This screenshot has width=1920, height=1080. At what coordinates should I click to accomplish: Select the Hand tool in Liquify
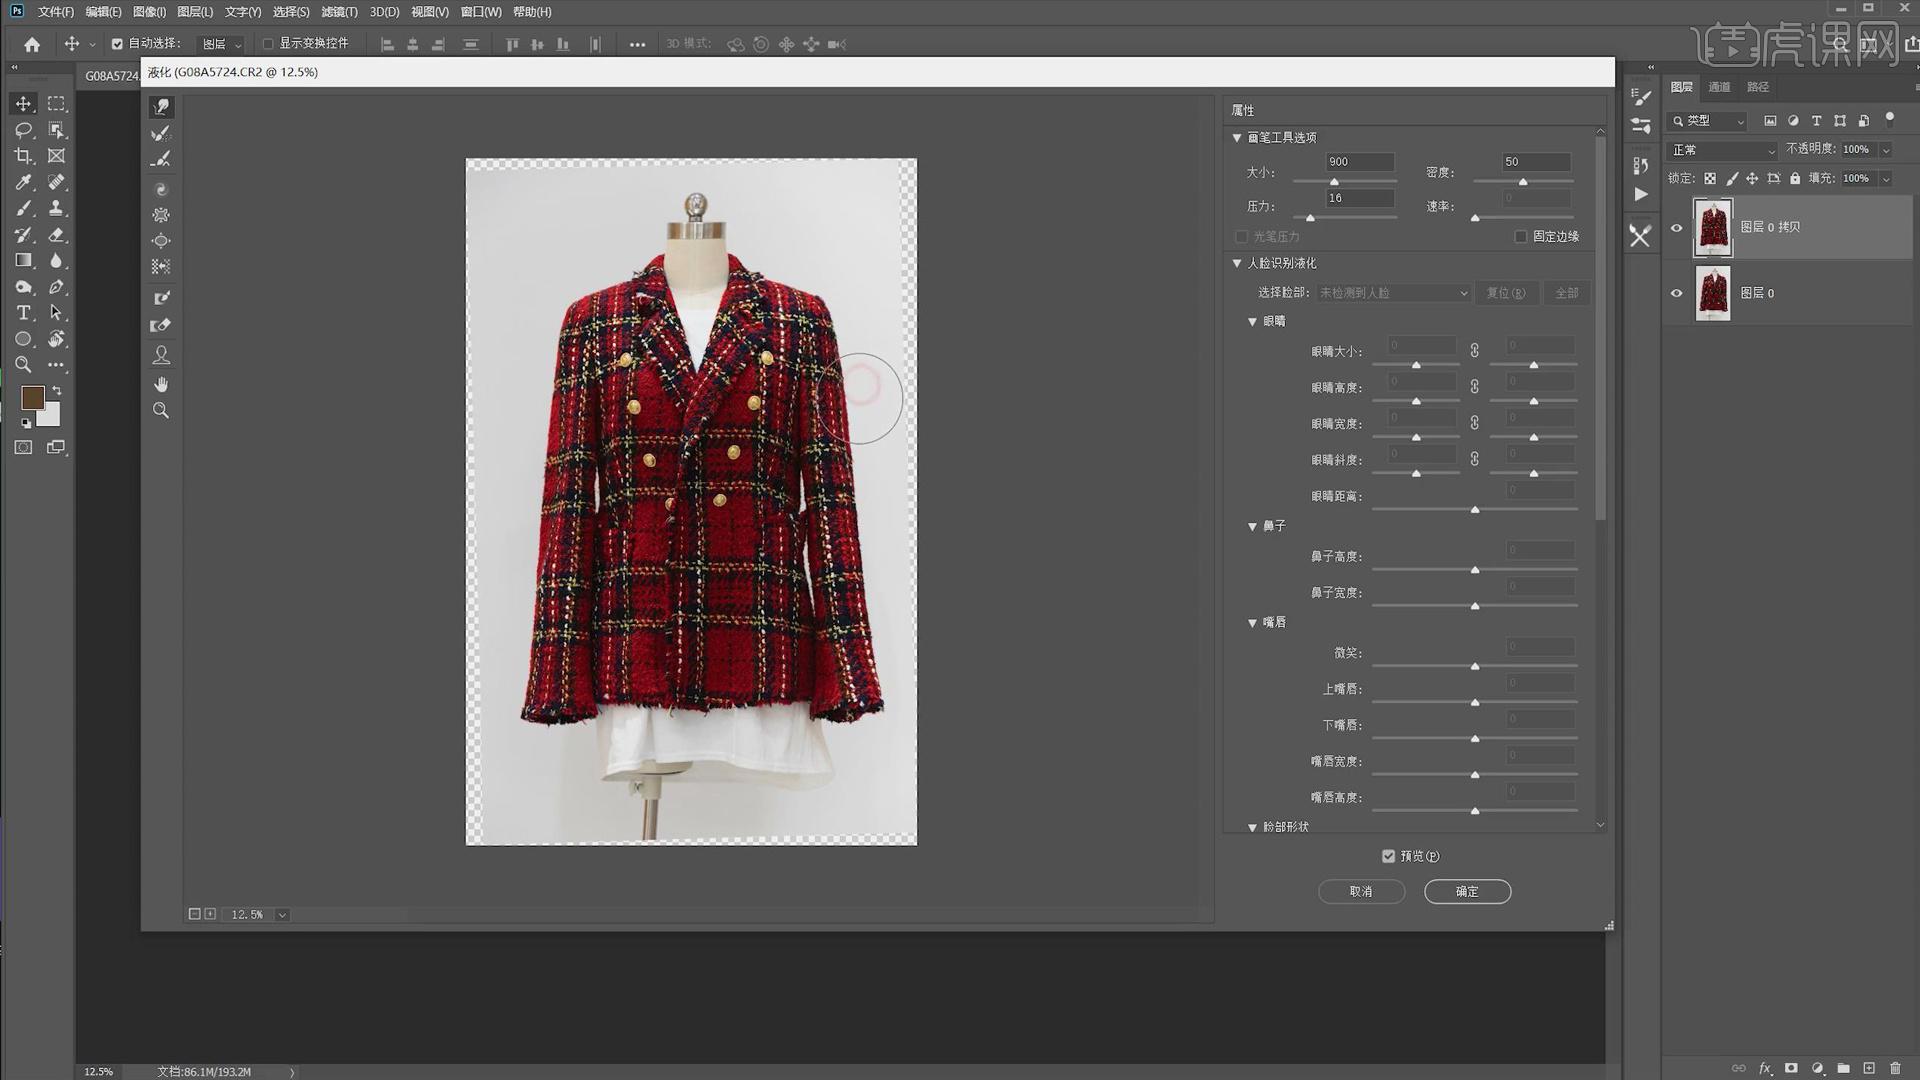(161, 384)
